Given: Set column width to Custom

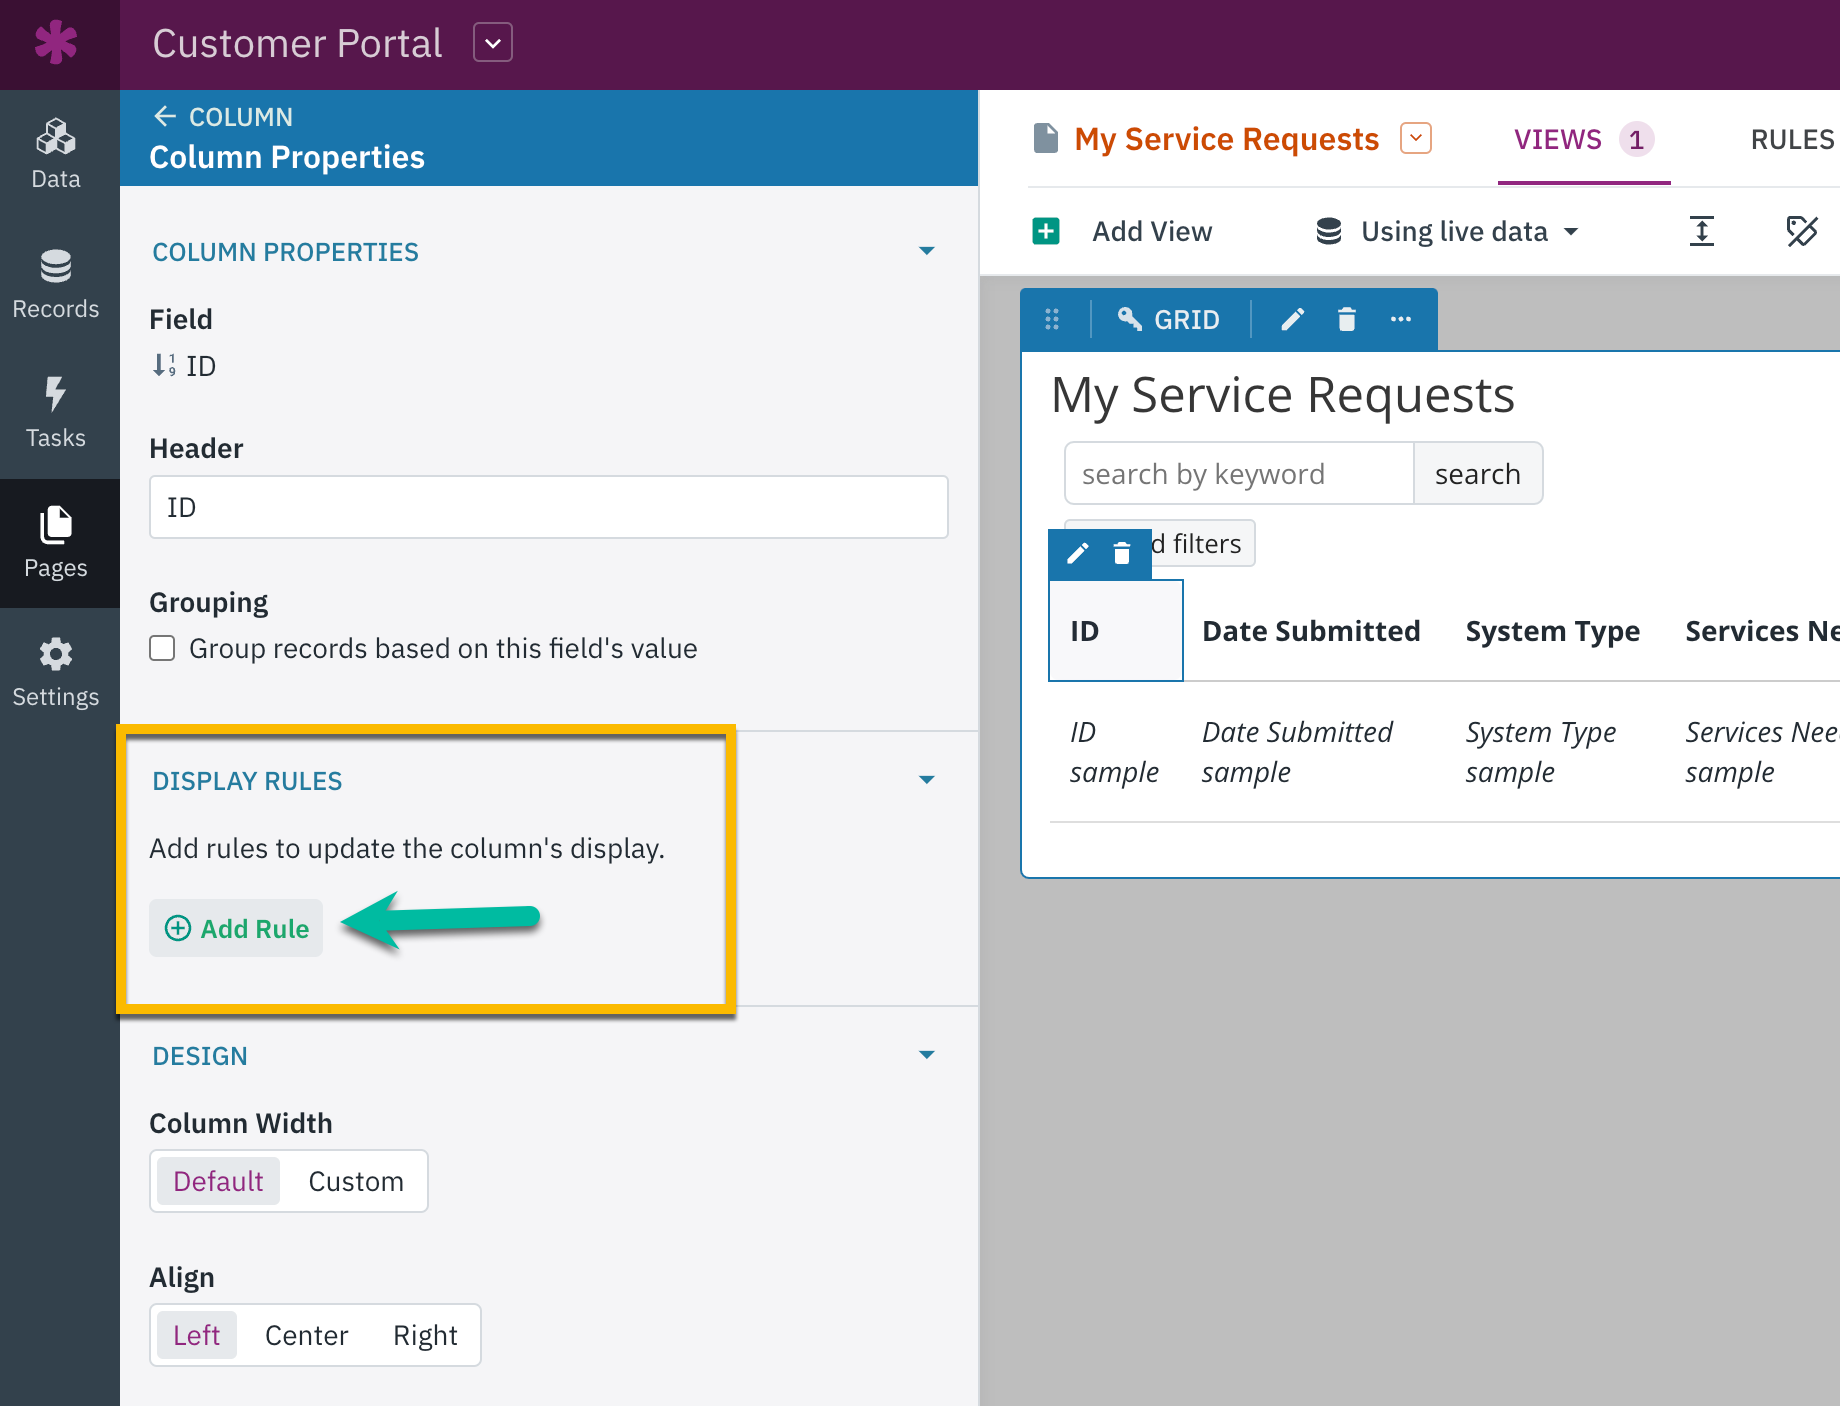Looking at the screenshot, I should pos(355,1182).
